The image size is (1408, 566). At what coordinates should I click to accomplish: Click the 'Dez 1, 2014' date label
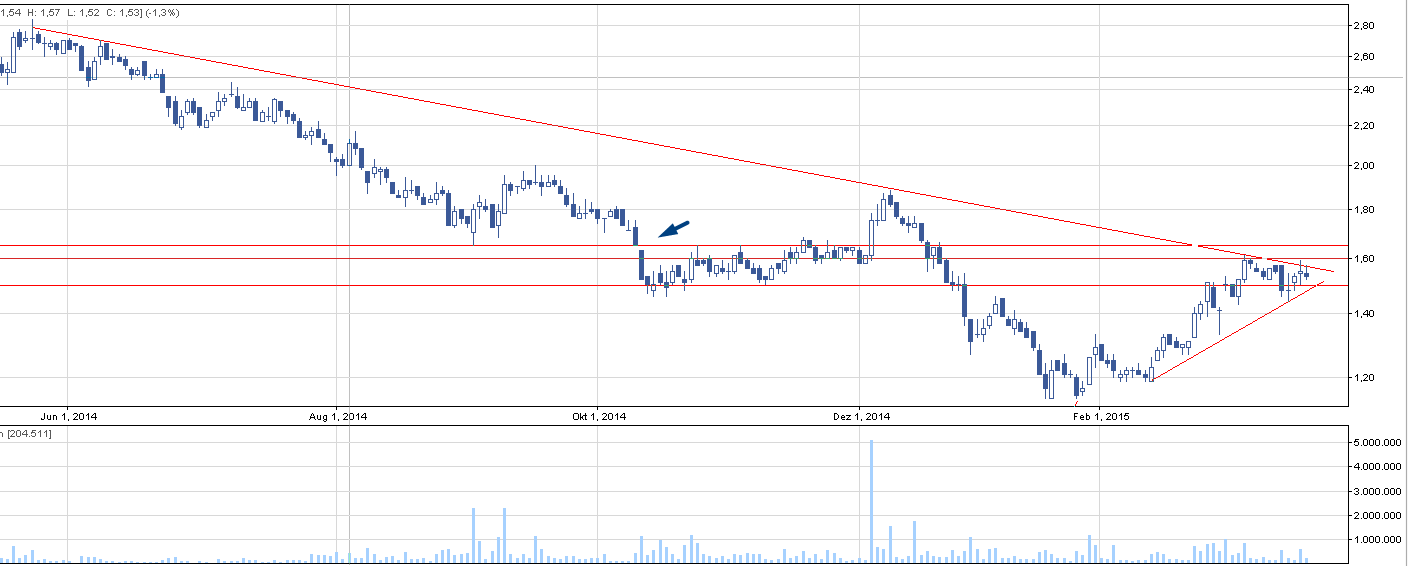coord(861,416)
